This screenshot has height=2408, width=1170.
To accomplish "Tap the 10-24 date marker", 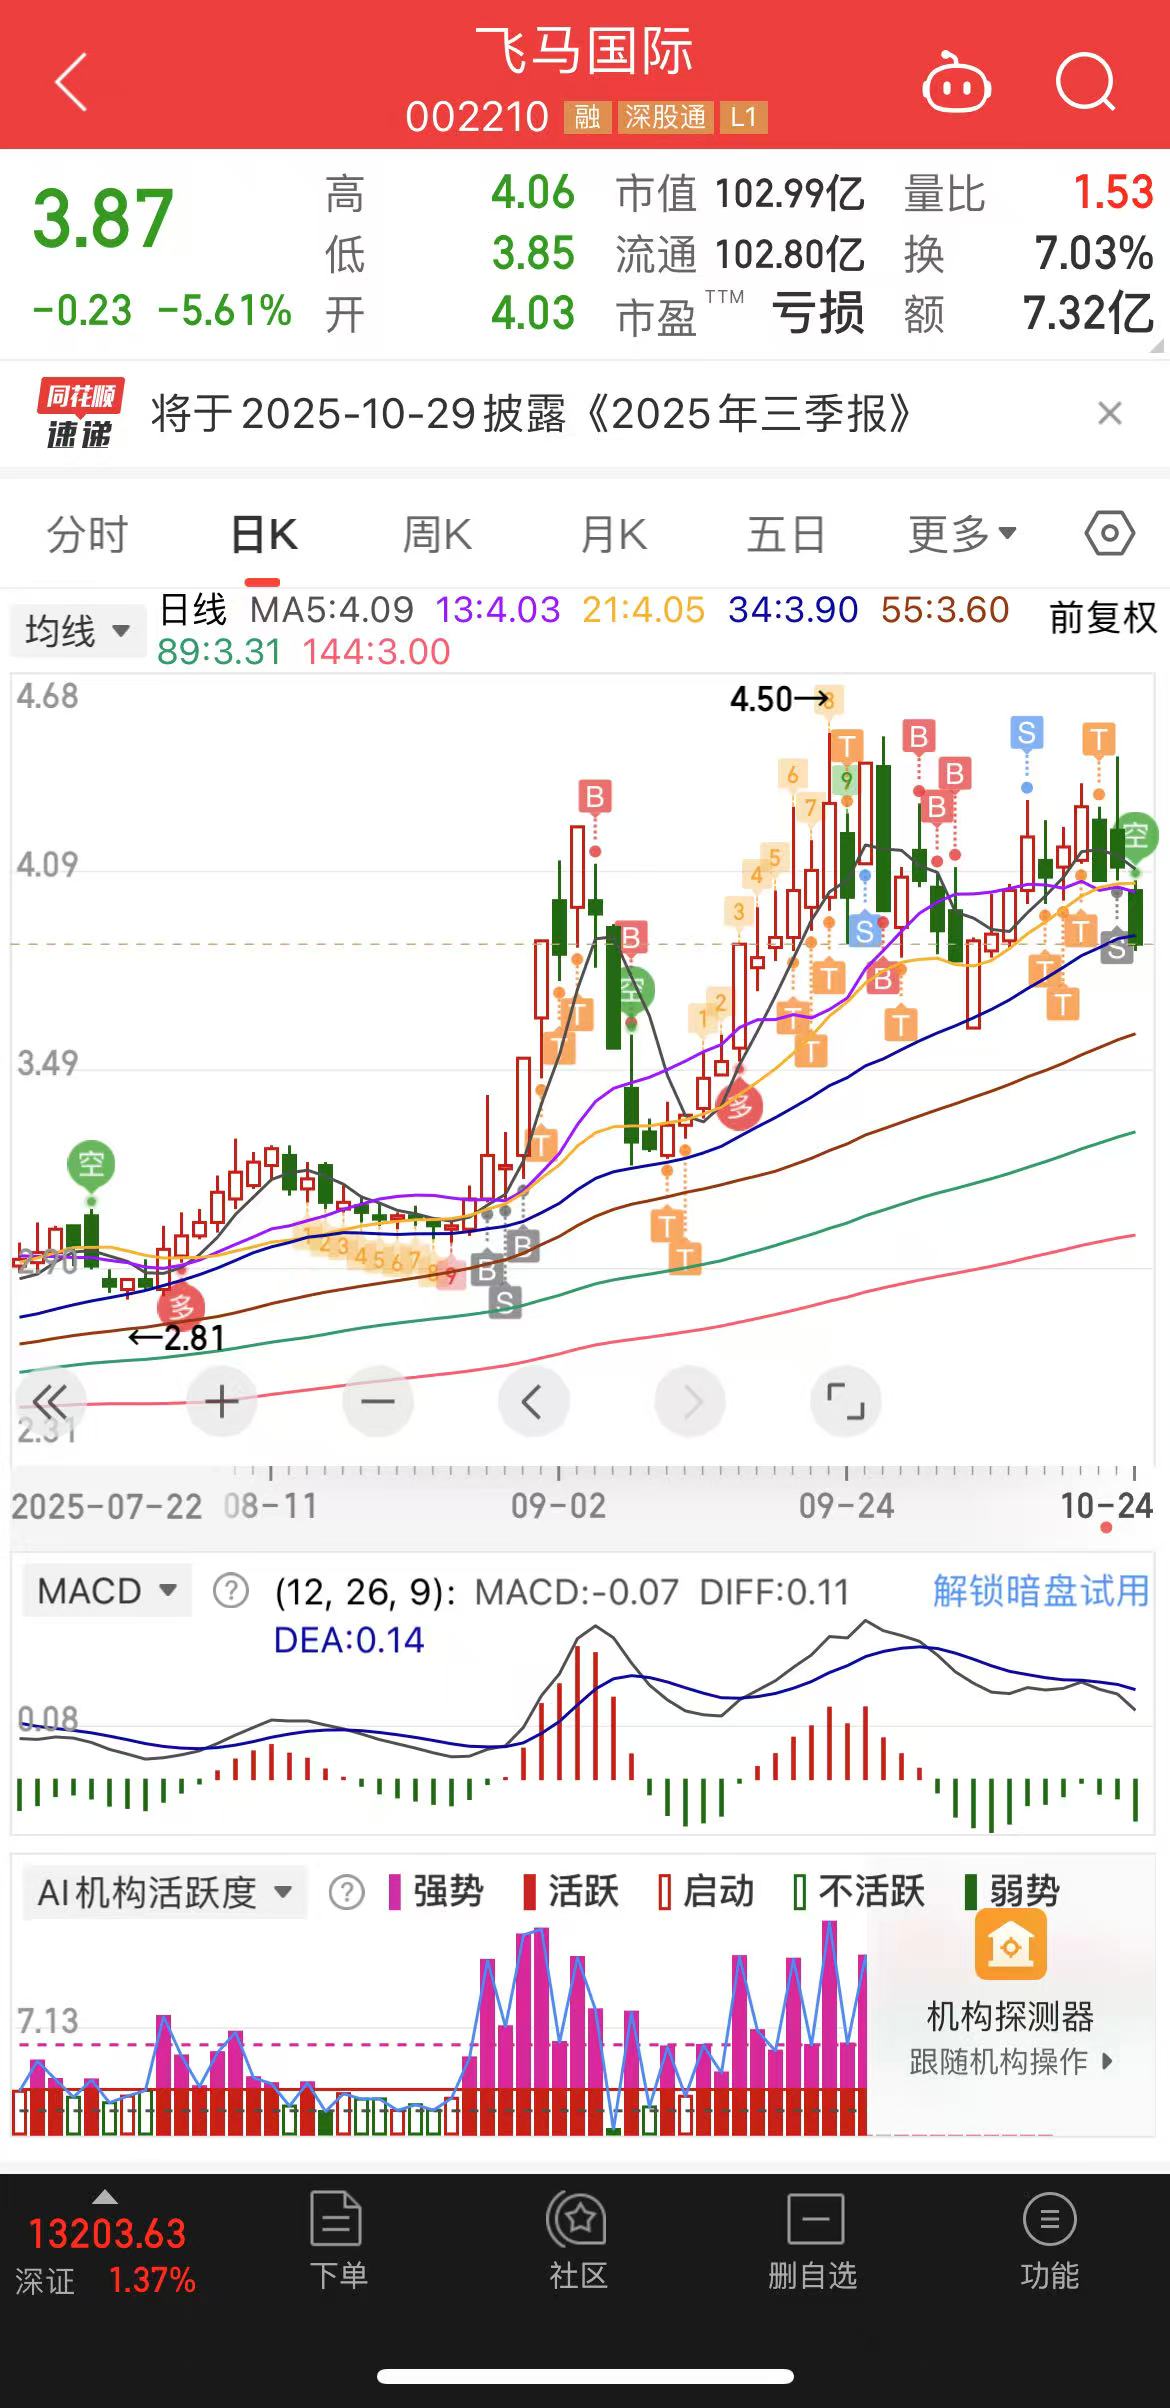I will [x=1106, y=1506].
